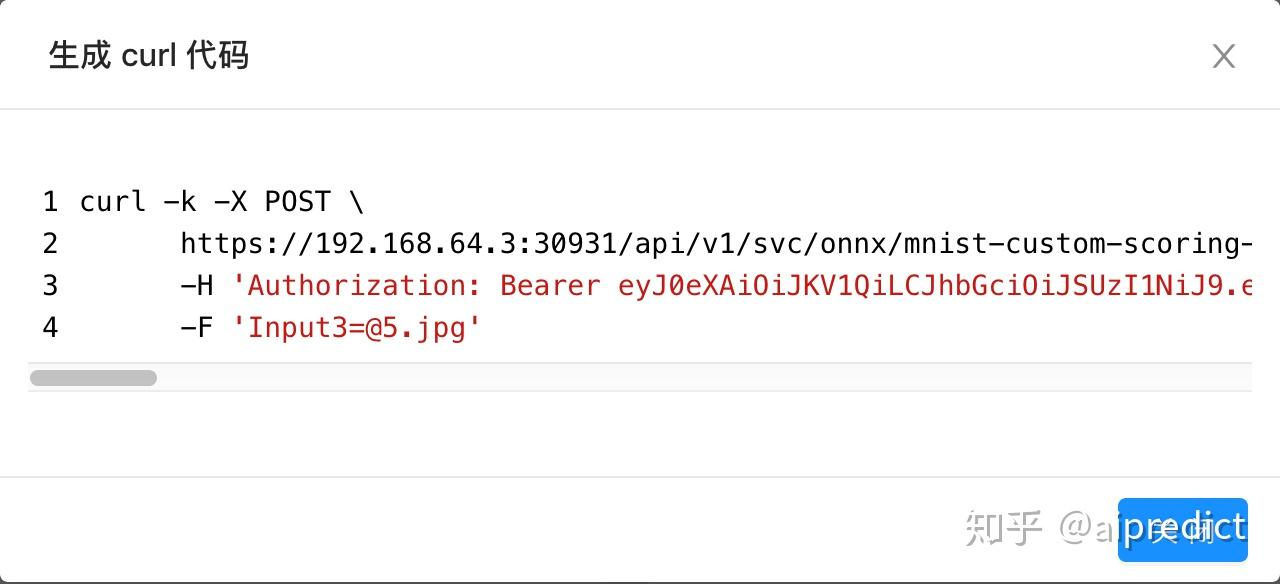Click line number 1 in the gutter

pos(50,202)
